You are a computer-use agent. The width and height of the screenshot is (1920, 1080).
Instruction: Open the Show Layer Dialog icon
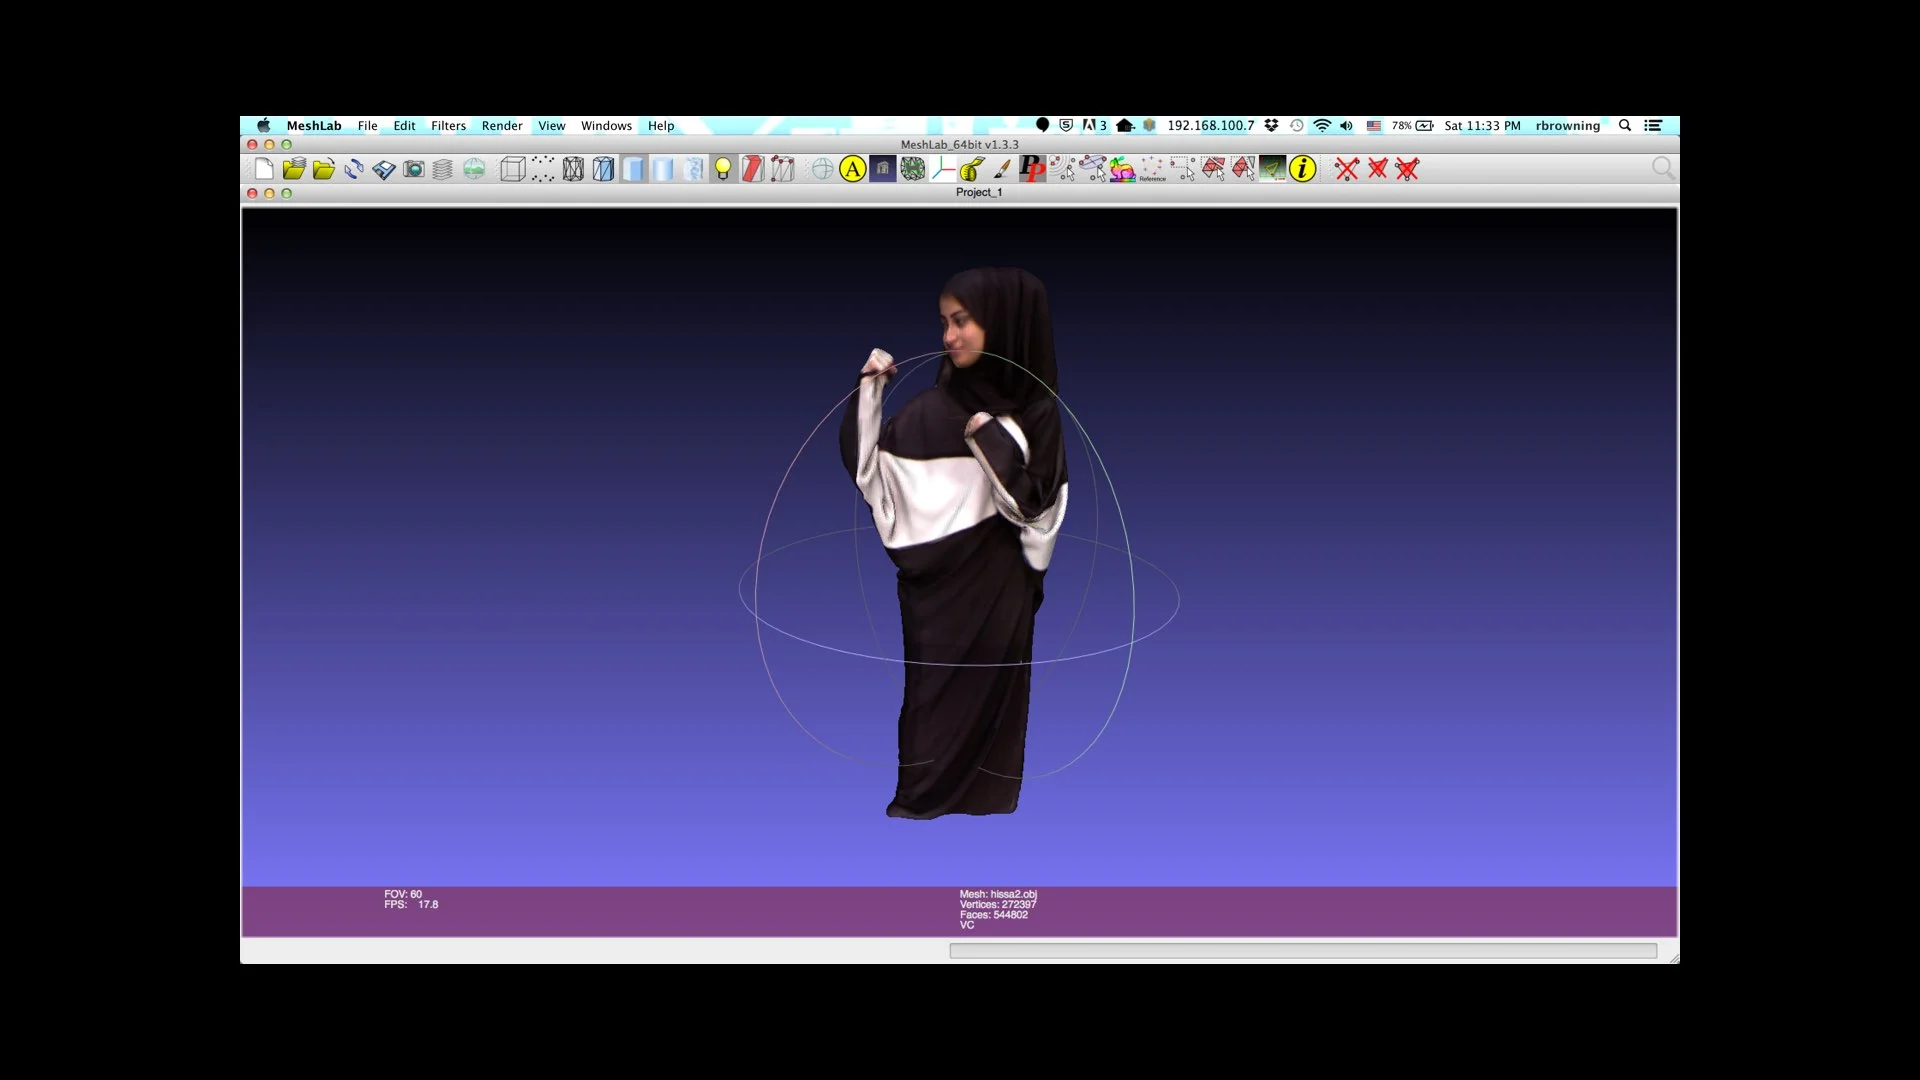[x=443, y=169]
